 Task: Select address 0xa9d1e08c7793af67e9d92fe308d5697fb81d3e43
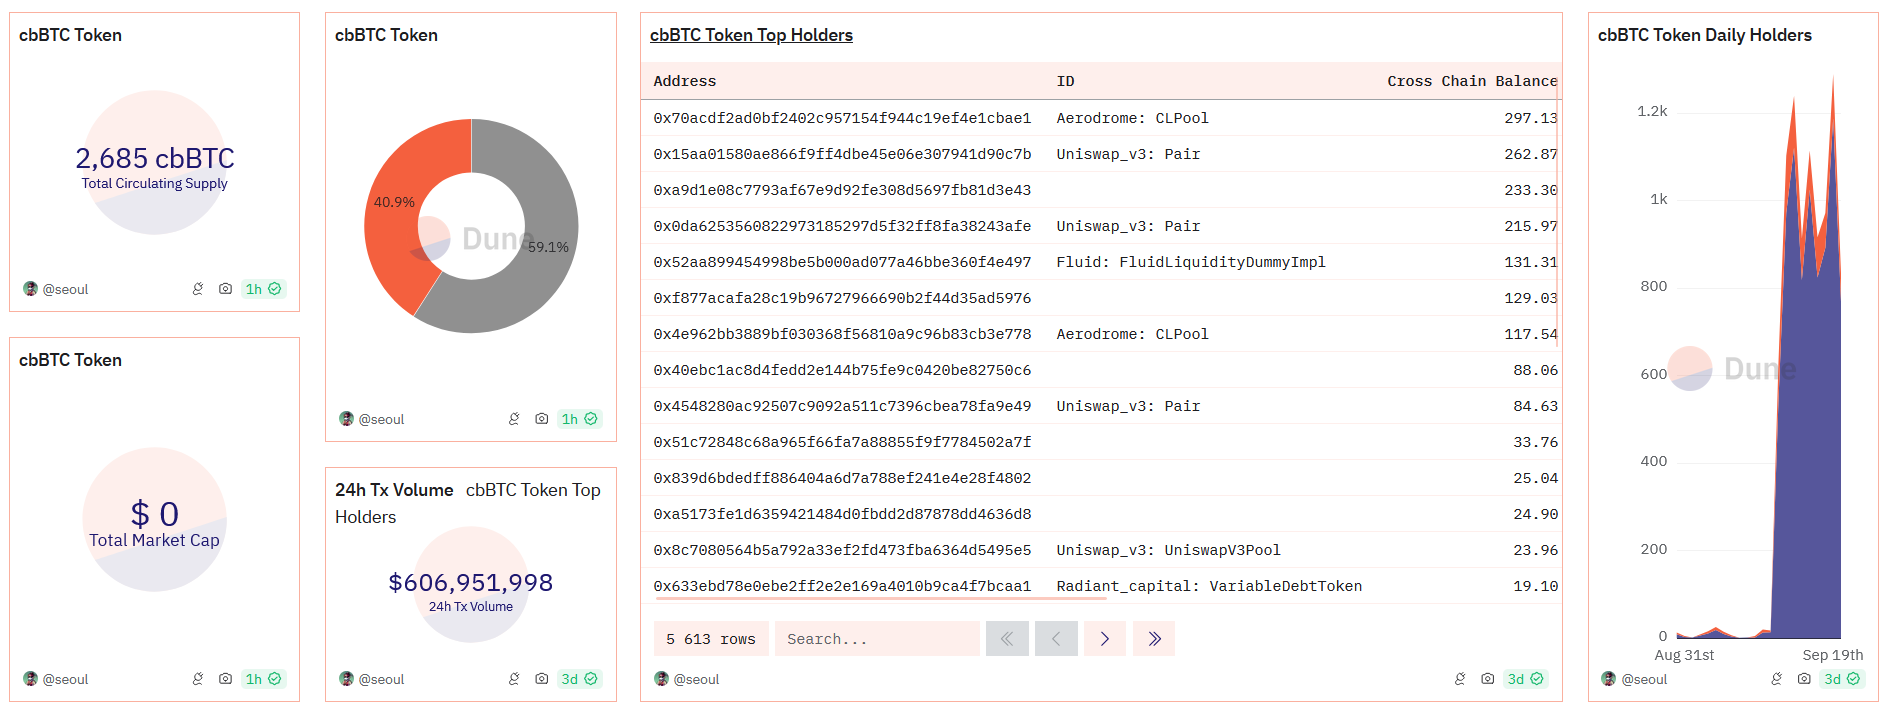[x=842, y=190]
